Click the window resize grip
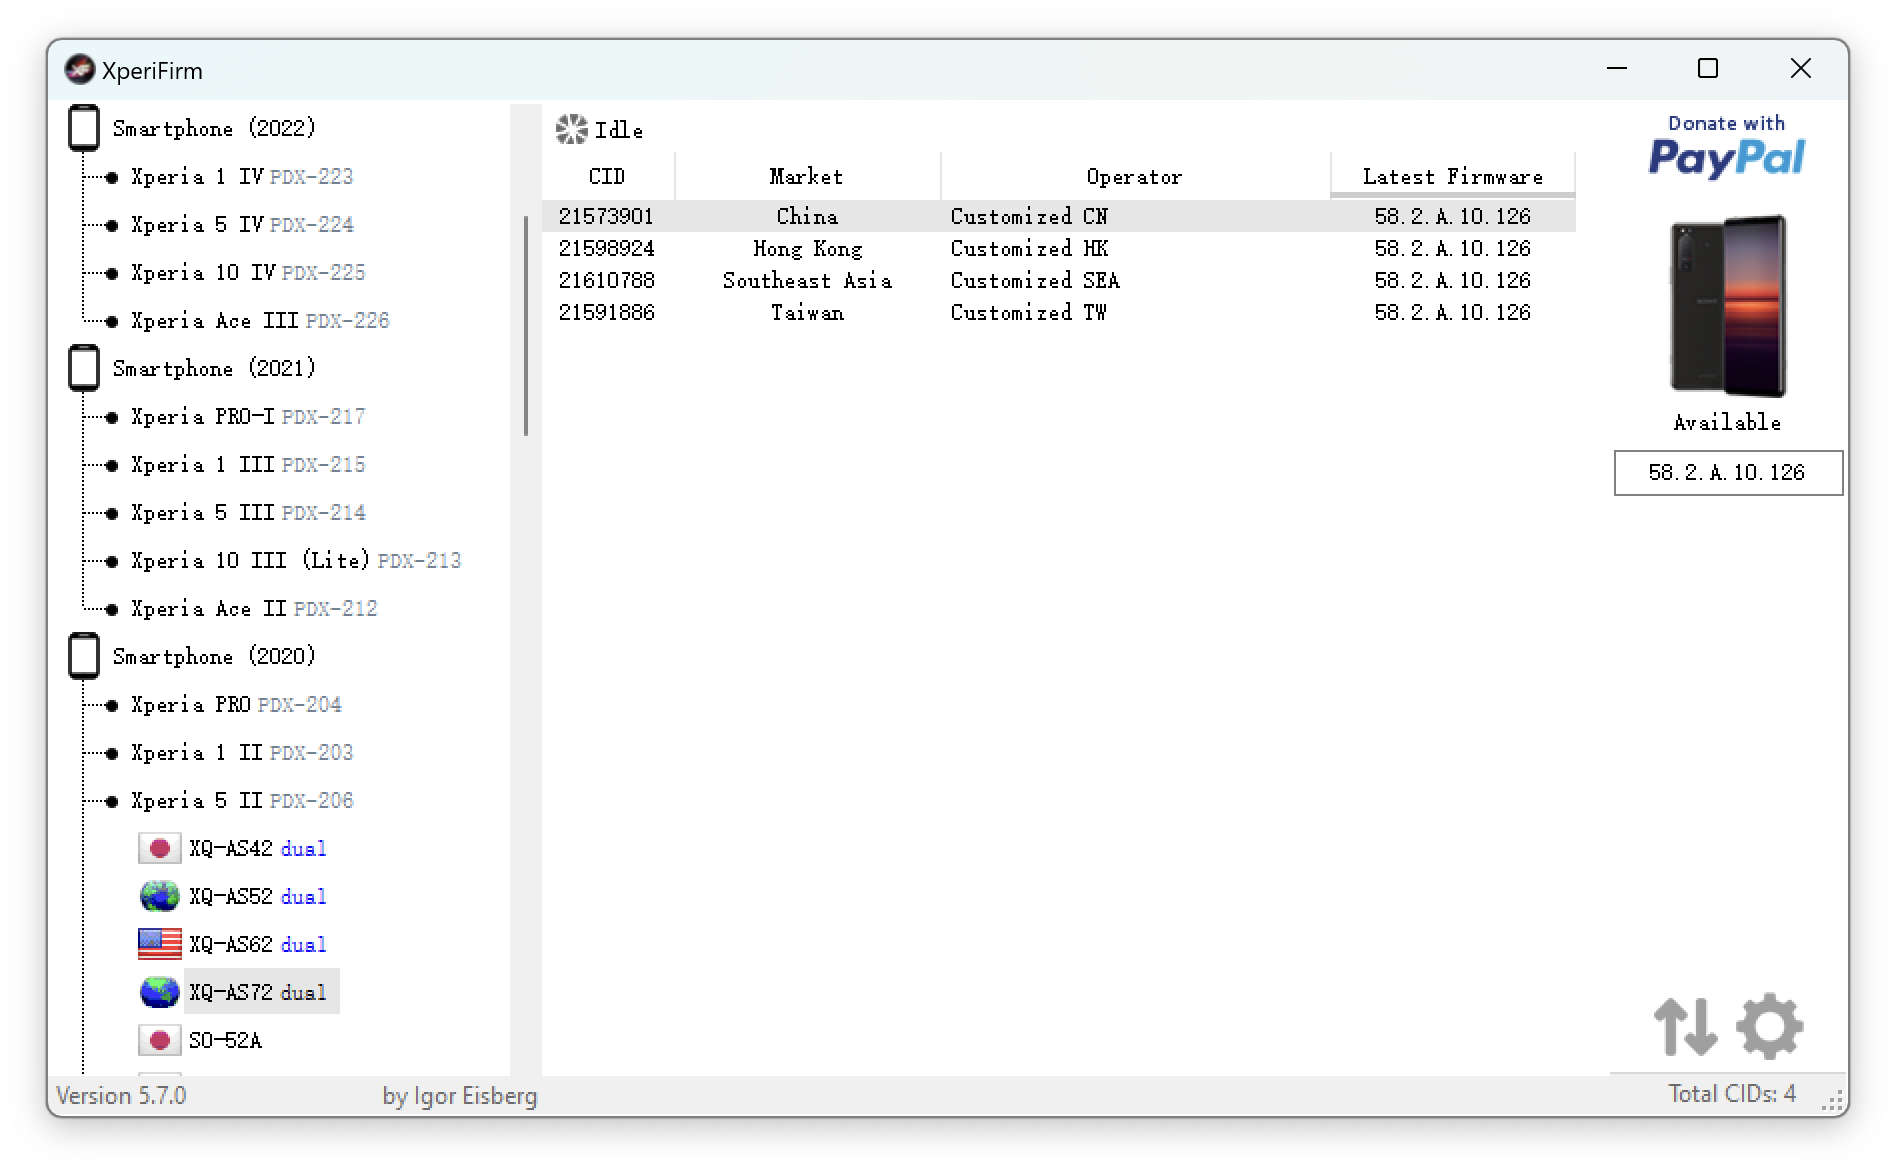The width and height of the screenshot is (1896, 1172). click(1834, 1102)
